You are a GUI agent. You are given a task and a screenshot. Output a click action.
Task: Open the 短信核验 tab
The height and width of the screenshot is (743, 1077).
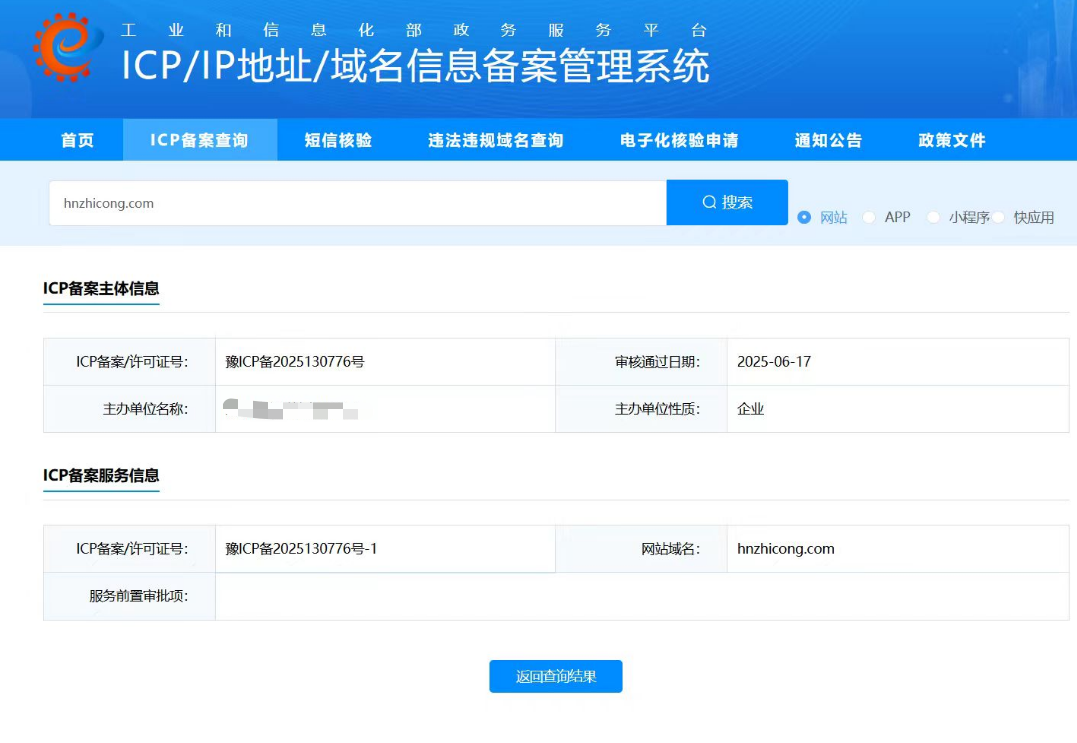(338, 140)
